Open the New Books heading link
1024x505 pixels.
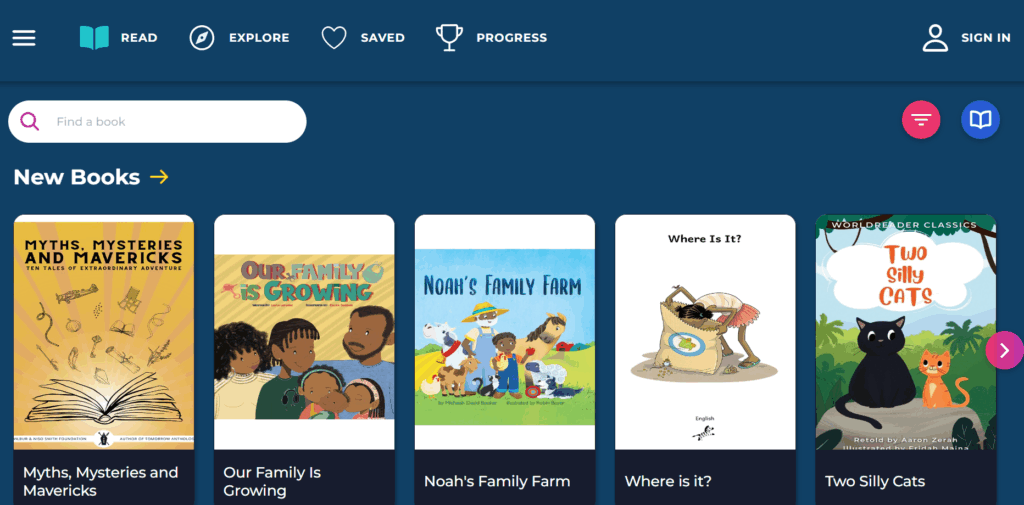click(76, 177)
